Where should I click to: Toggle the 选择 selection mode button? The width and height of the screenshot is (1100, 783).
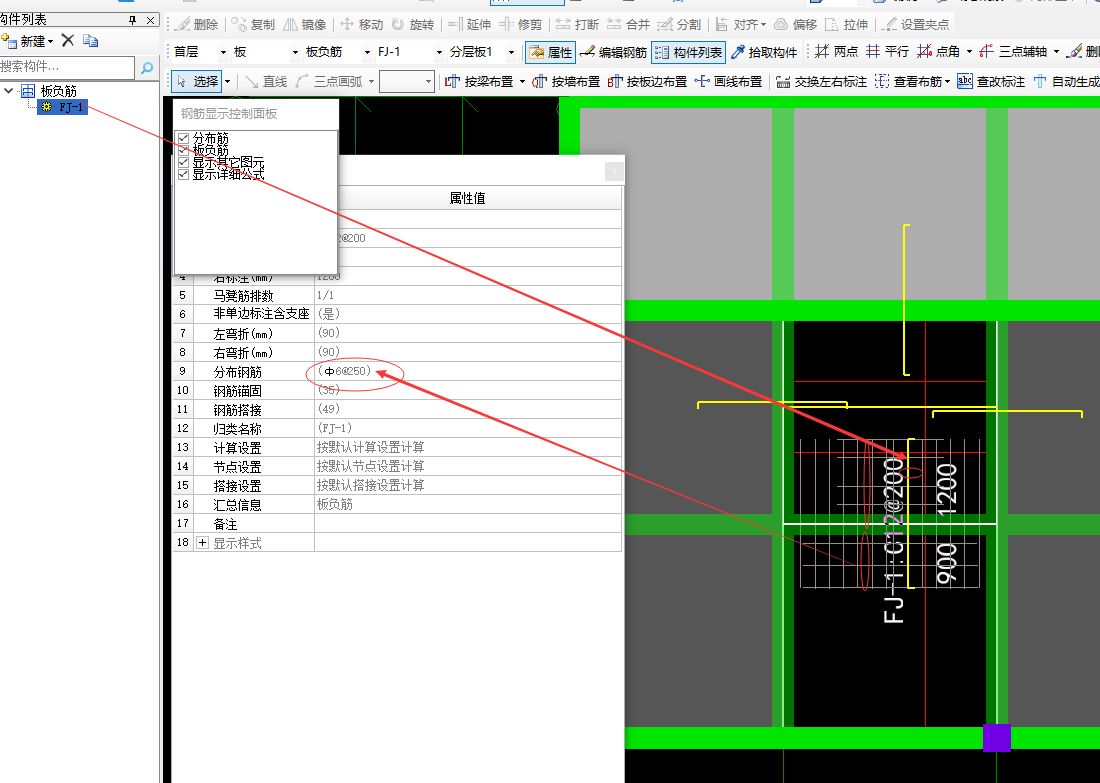click(196, 81)
